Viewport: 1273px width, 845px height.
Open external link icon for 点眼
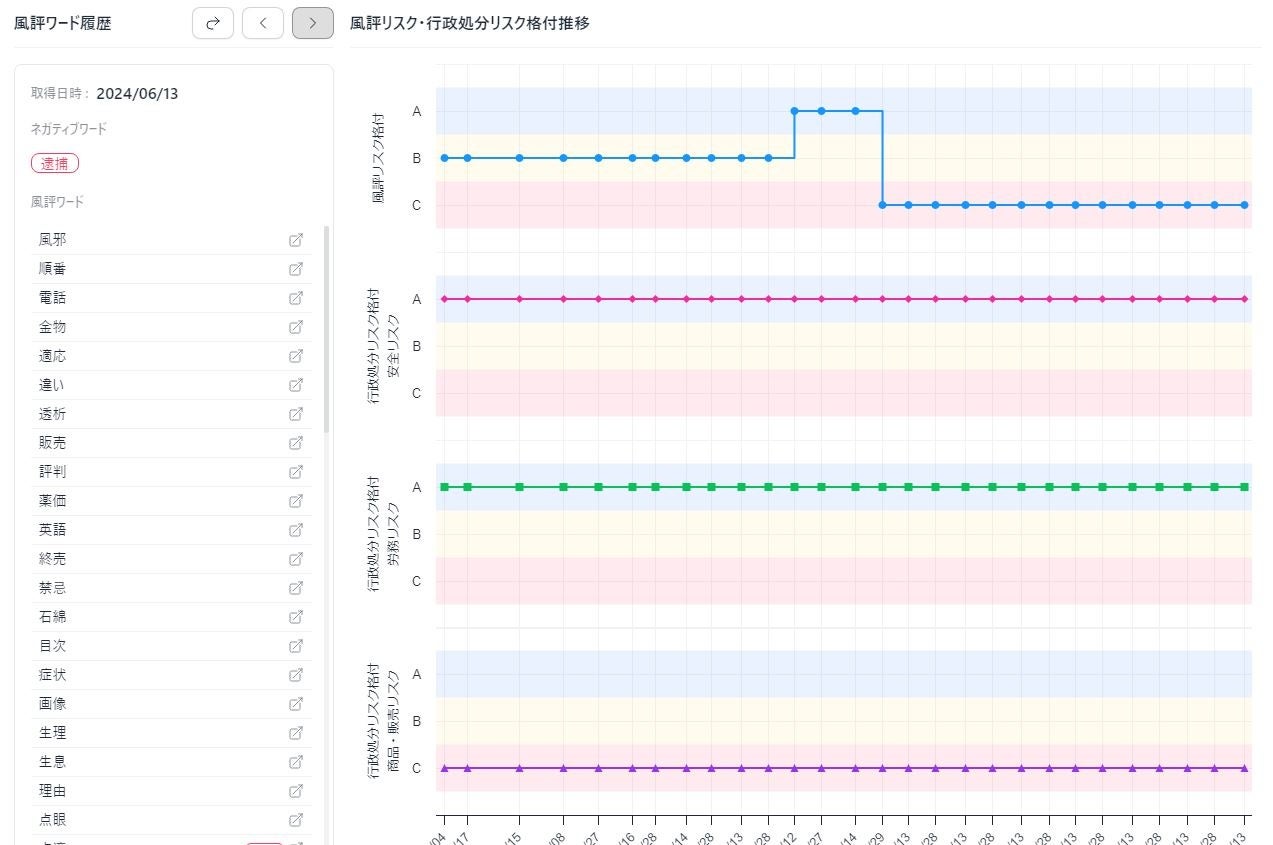coord(296,820)
